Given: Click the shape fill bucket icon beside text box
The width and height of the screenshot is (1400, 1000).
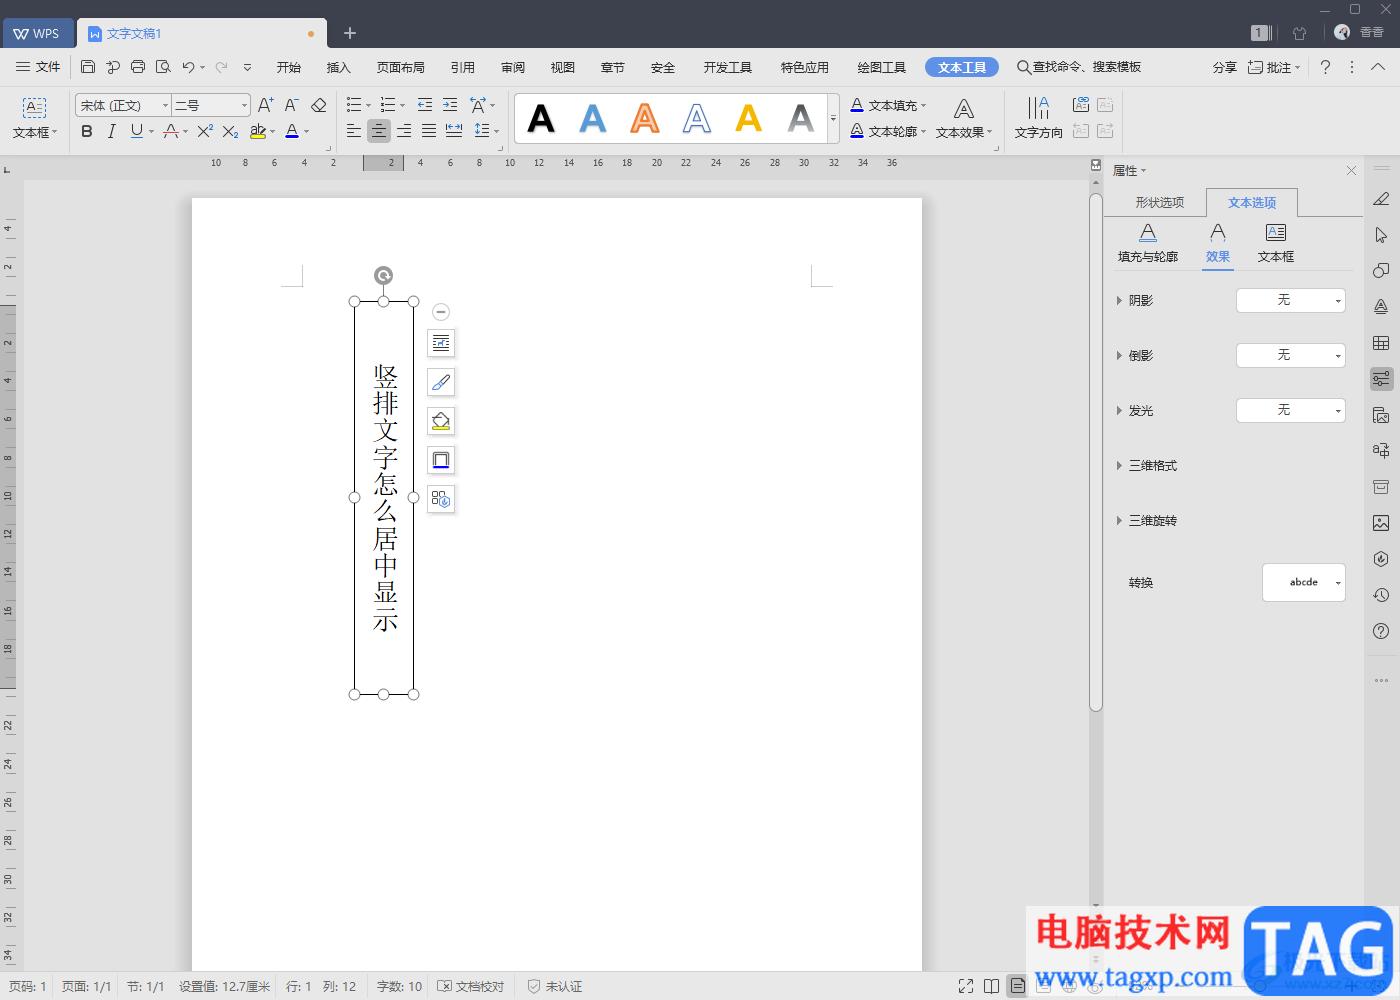Looking at the screenshot, I should click(441, 421).
